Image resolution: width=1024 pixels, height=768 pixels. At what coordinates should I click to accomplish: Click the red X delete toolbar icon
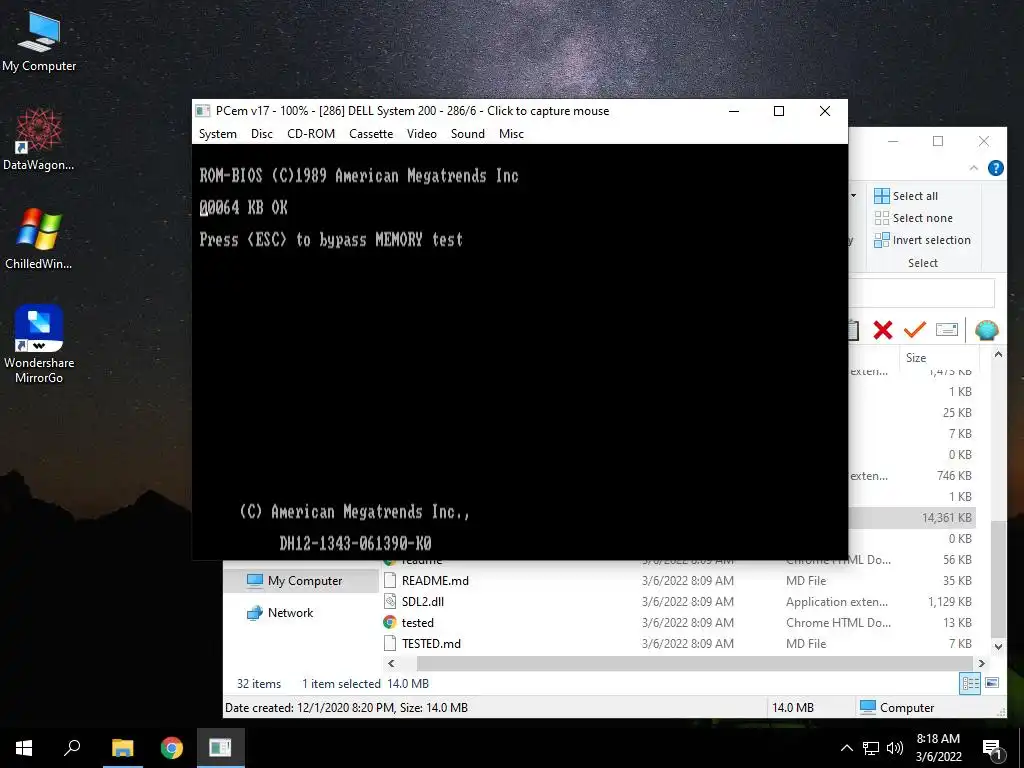click(x=883, y=330)
